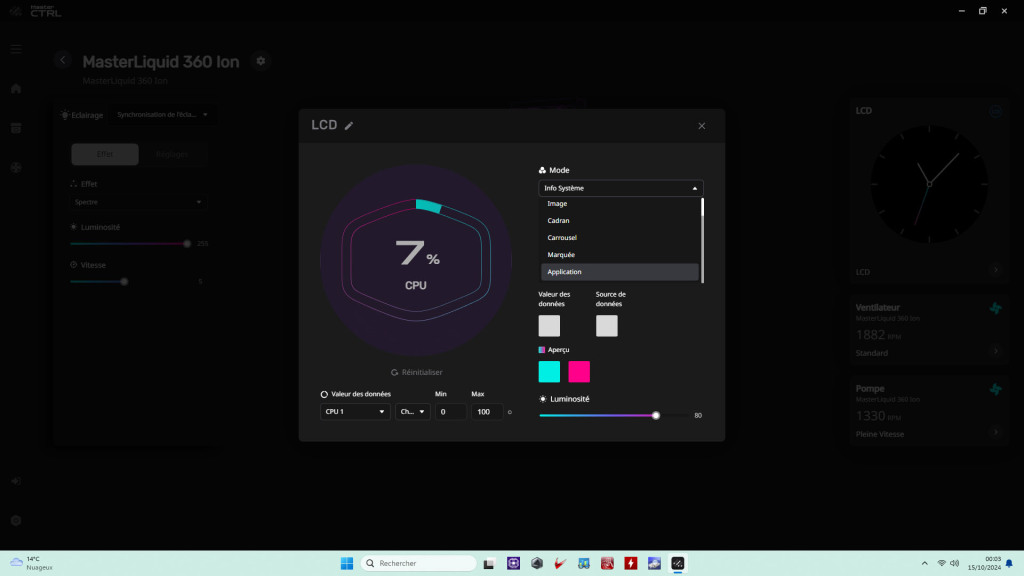1024x576 pixels.
Task: Go to Home in the left sidebar
Action: [x=16, y=89]
